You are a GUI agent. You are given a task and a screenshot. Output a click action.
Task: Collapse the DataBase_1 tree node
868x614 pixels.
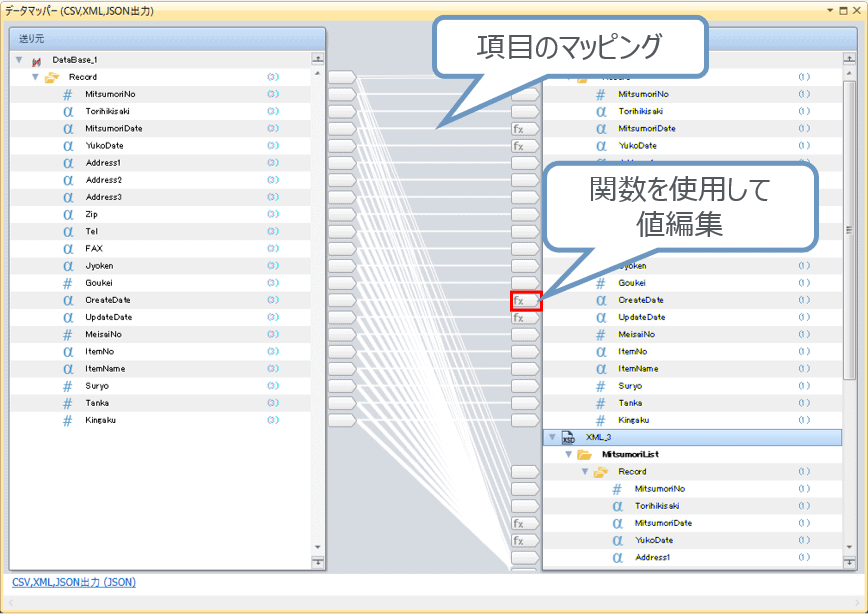[x=19, y=60]
